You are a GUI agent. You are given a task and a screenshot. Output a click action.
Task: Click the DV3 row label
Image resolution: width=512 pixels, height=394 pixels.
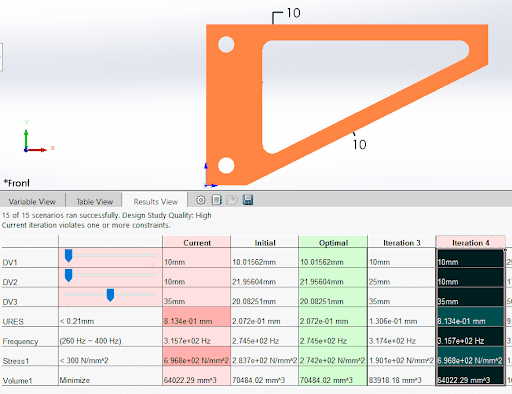[x=10, y=302]
